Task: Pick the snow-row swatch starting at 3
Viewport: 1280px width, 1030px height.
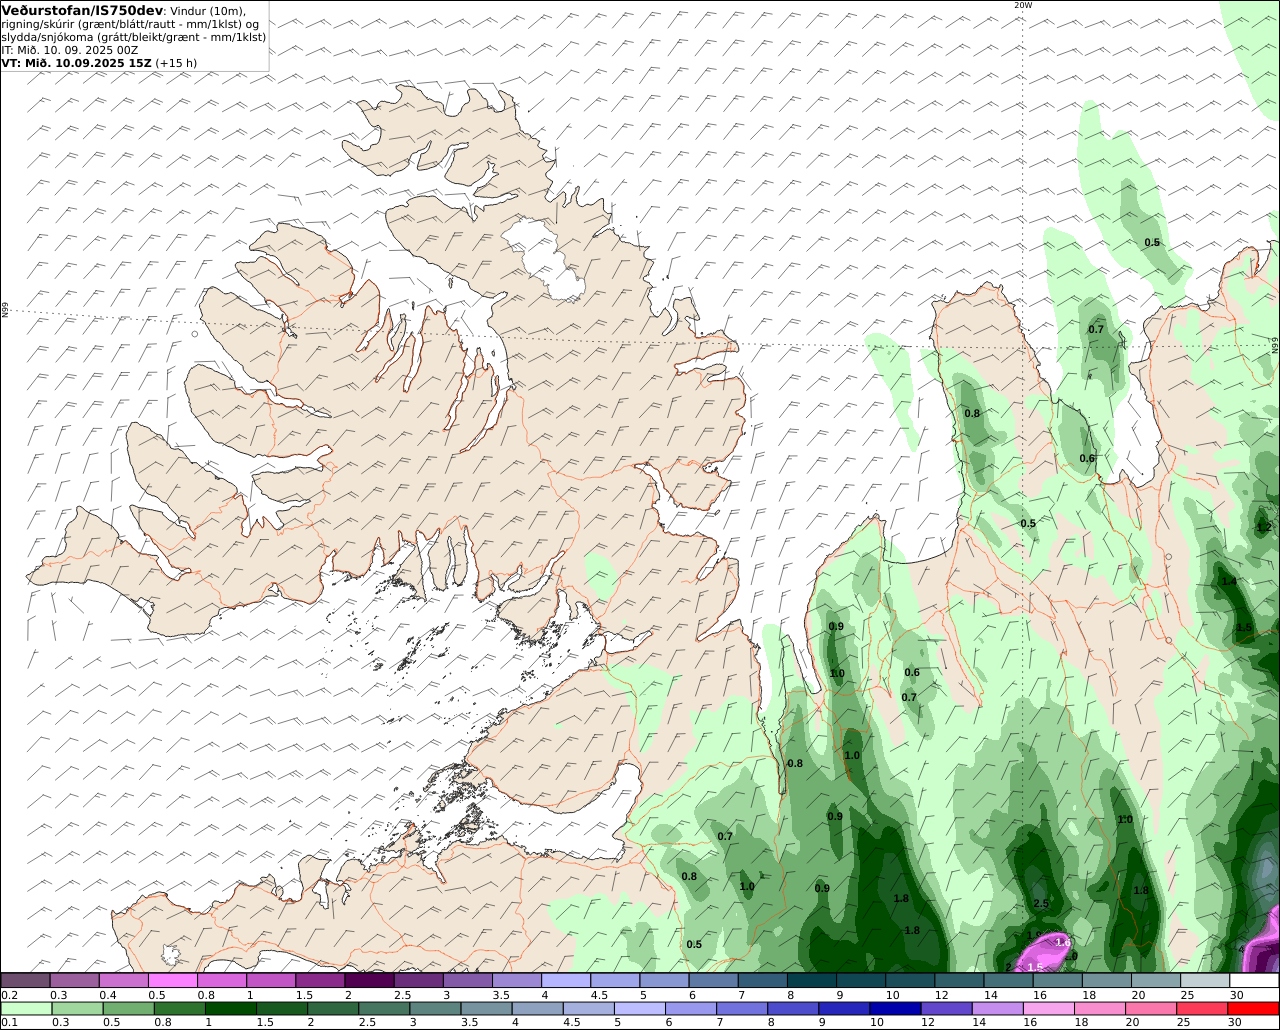Action: click(467, 980)
